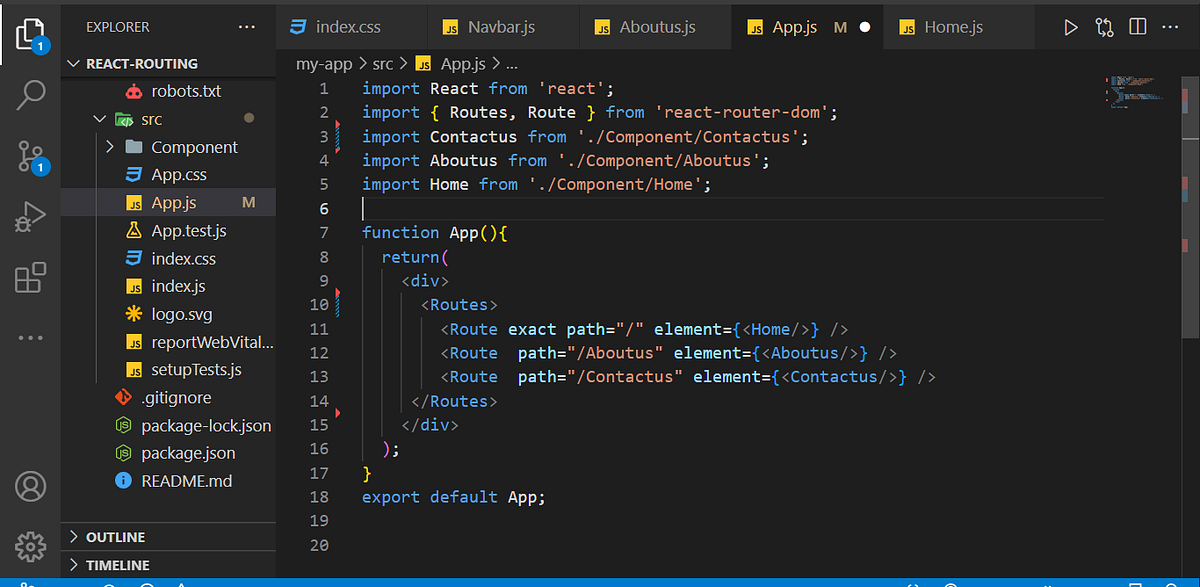Click src in the breadcrumb bar
This screenshot has width=1200, height=587.
[x=382, y=63]
